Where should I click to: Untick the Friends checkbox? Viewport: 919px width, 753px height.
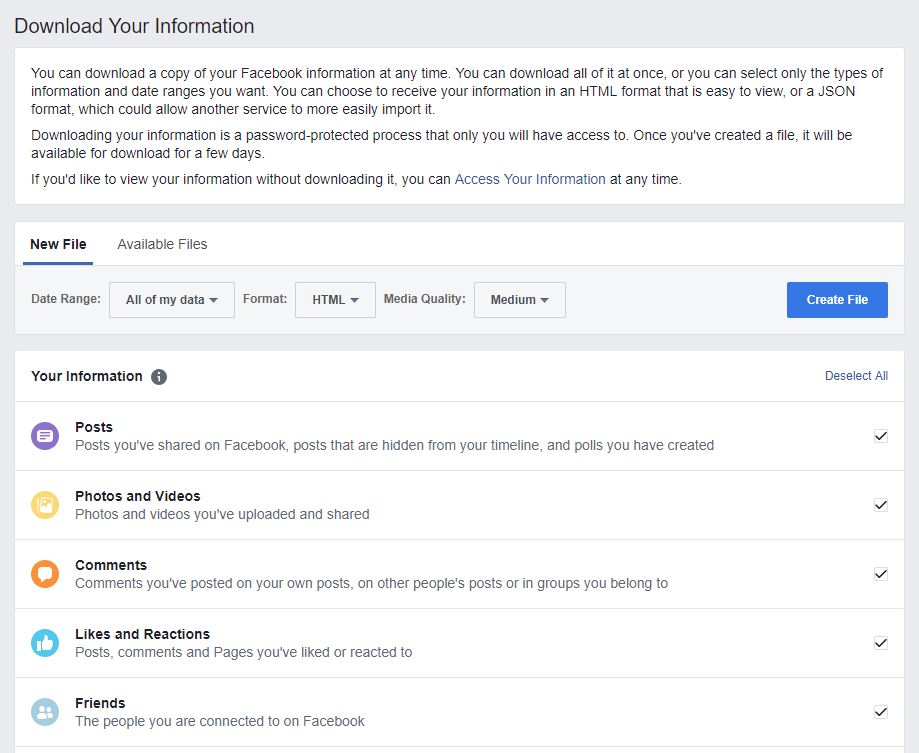point(880,712)
